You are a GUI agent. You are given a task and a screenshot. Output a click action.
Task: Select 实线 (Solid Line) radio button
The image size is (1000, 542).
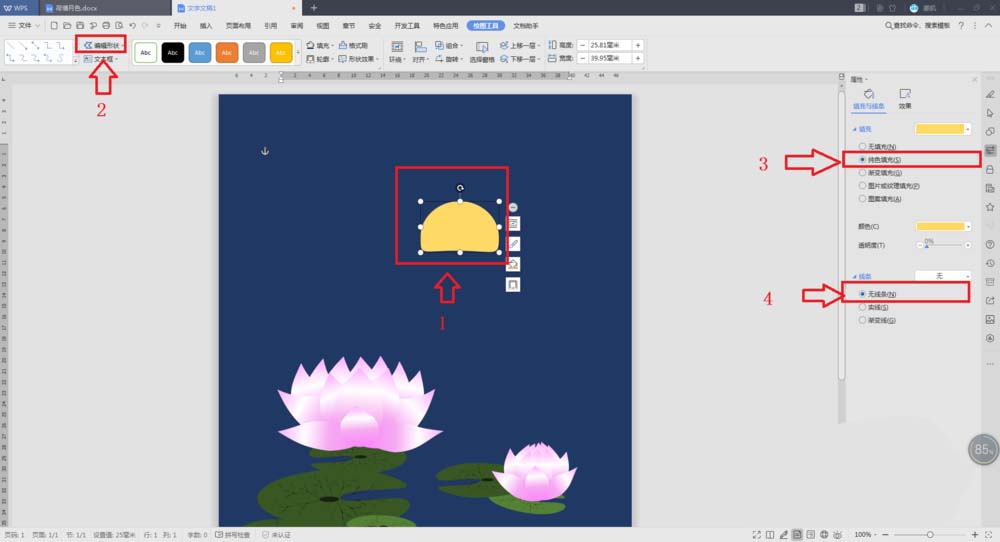point(862,307)
